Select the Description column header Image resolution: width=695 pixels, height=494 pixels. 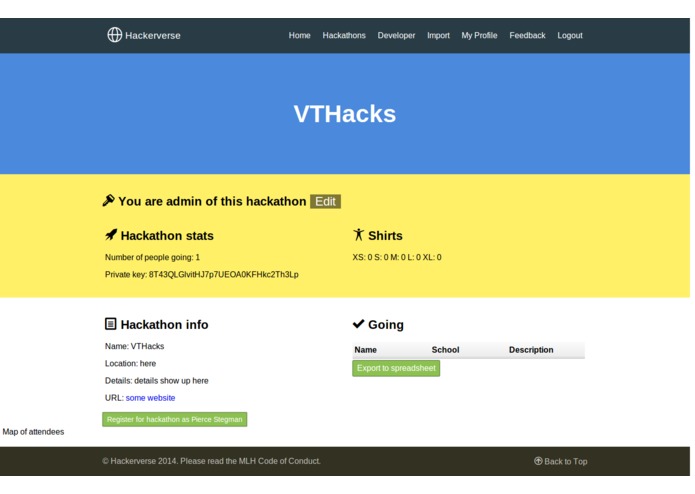(531, 350)
